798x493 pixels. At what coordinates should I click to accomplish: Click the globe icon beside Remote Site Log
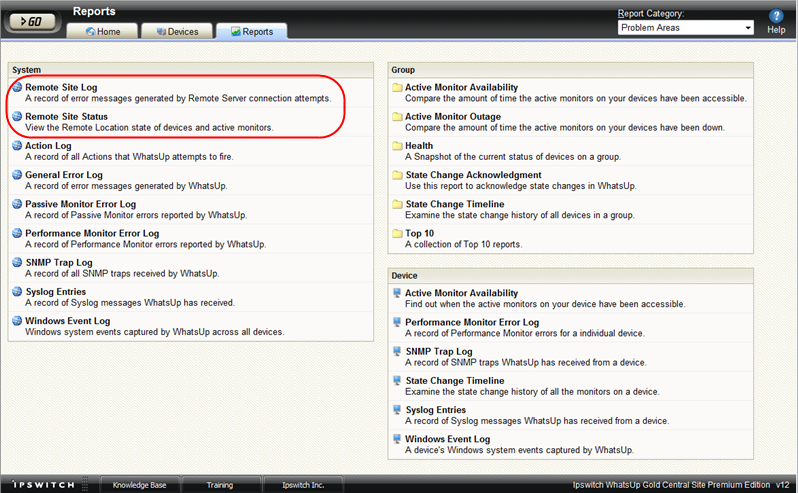click(17, 88)
